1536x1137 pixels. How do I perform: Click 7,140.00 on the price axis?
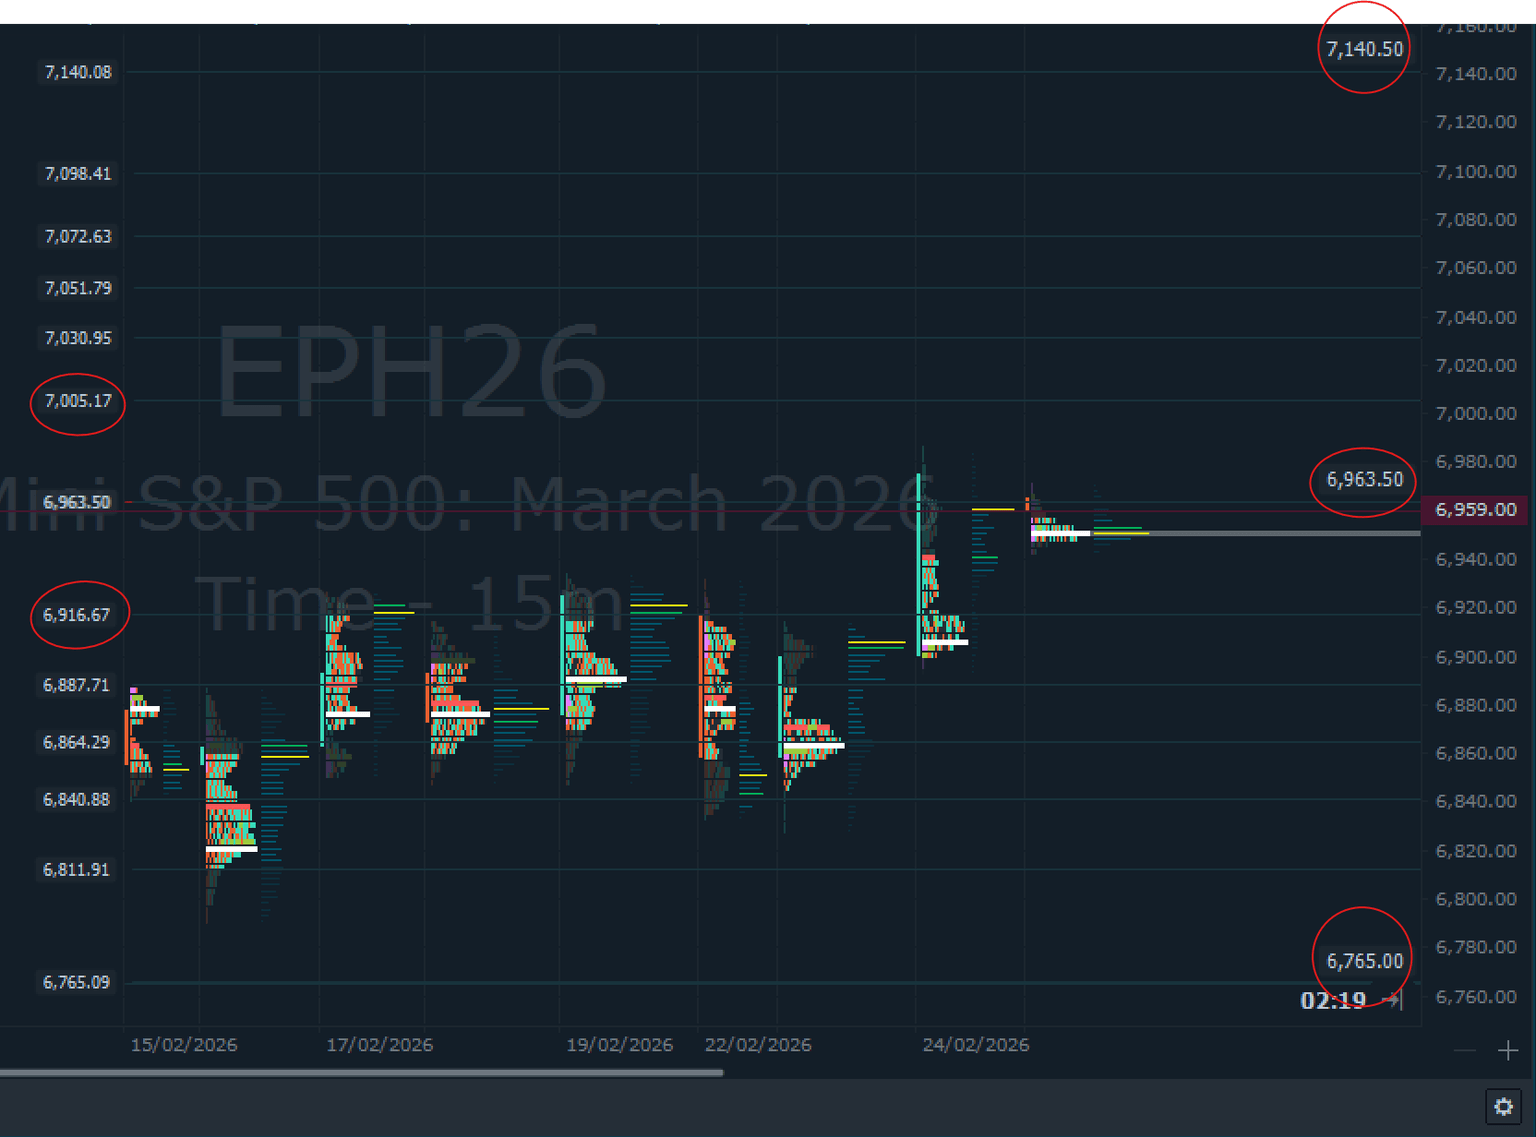point(1476,74)
